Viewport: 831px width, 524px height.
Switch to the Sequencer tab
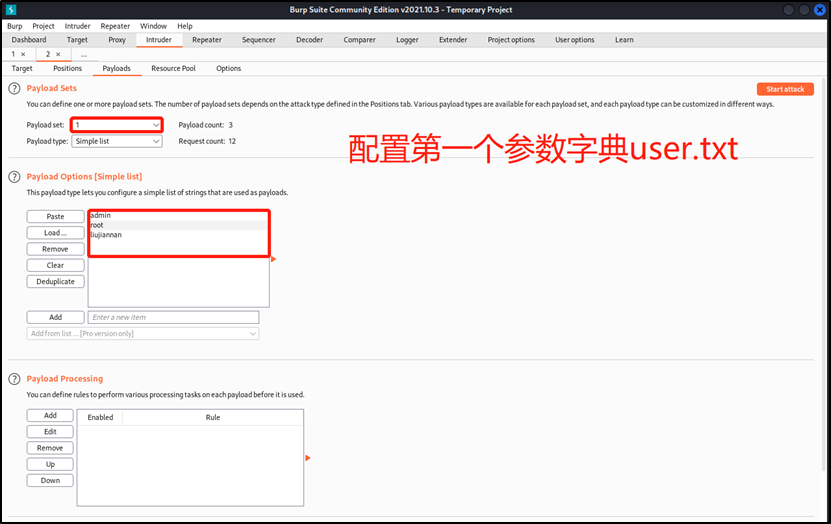click(x=259, y=40)
